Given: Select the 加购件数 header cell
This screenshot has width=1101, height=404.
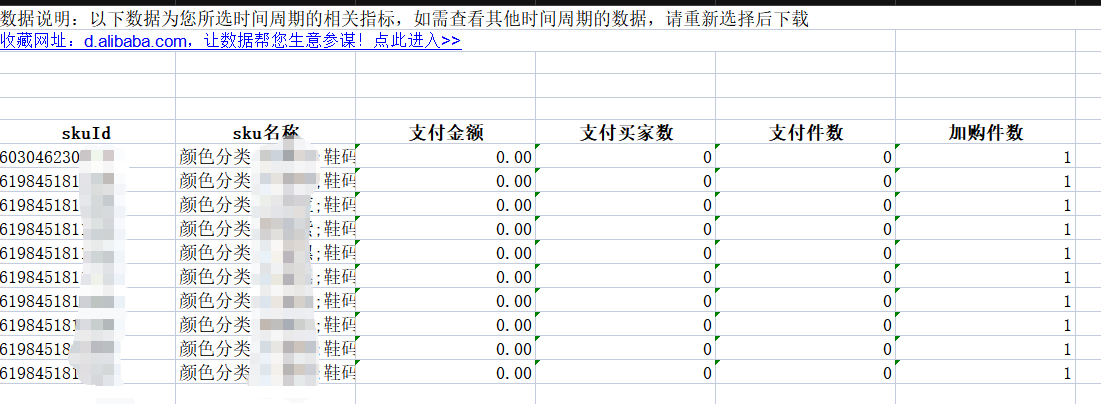Looking at the screenshot, I should pyautogui.click(x=985, y=133).
